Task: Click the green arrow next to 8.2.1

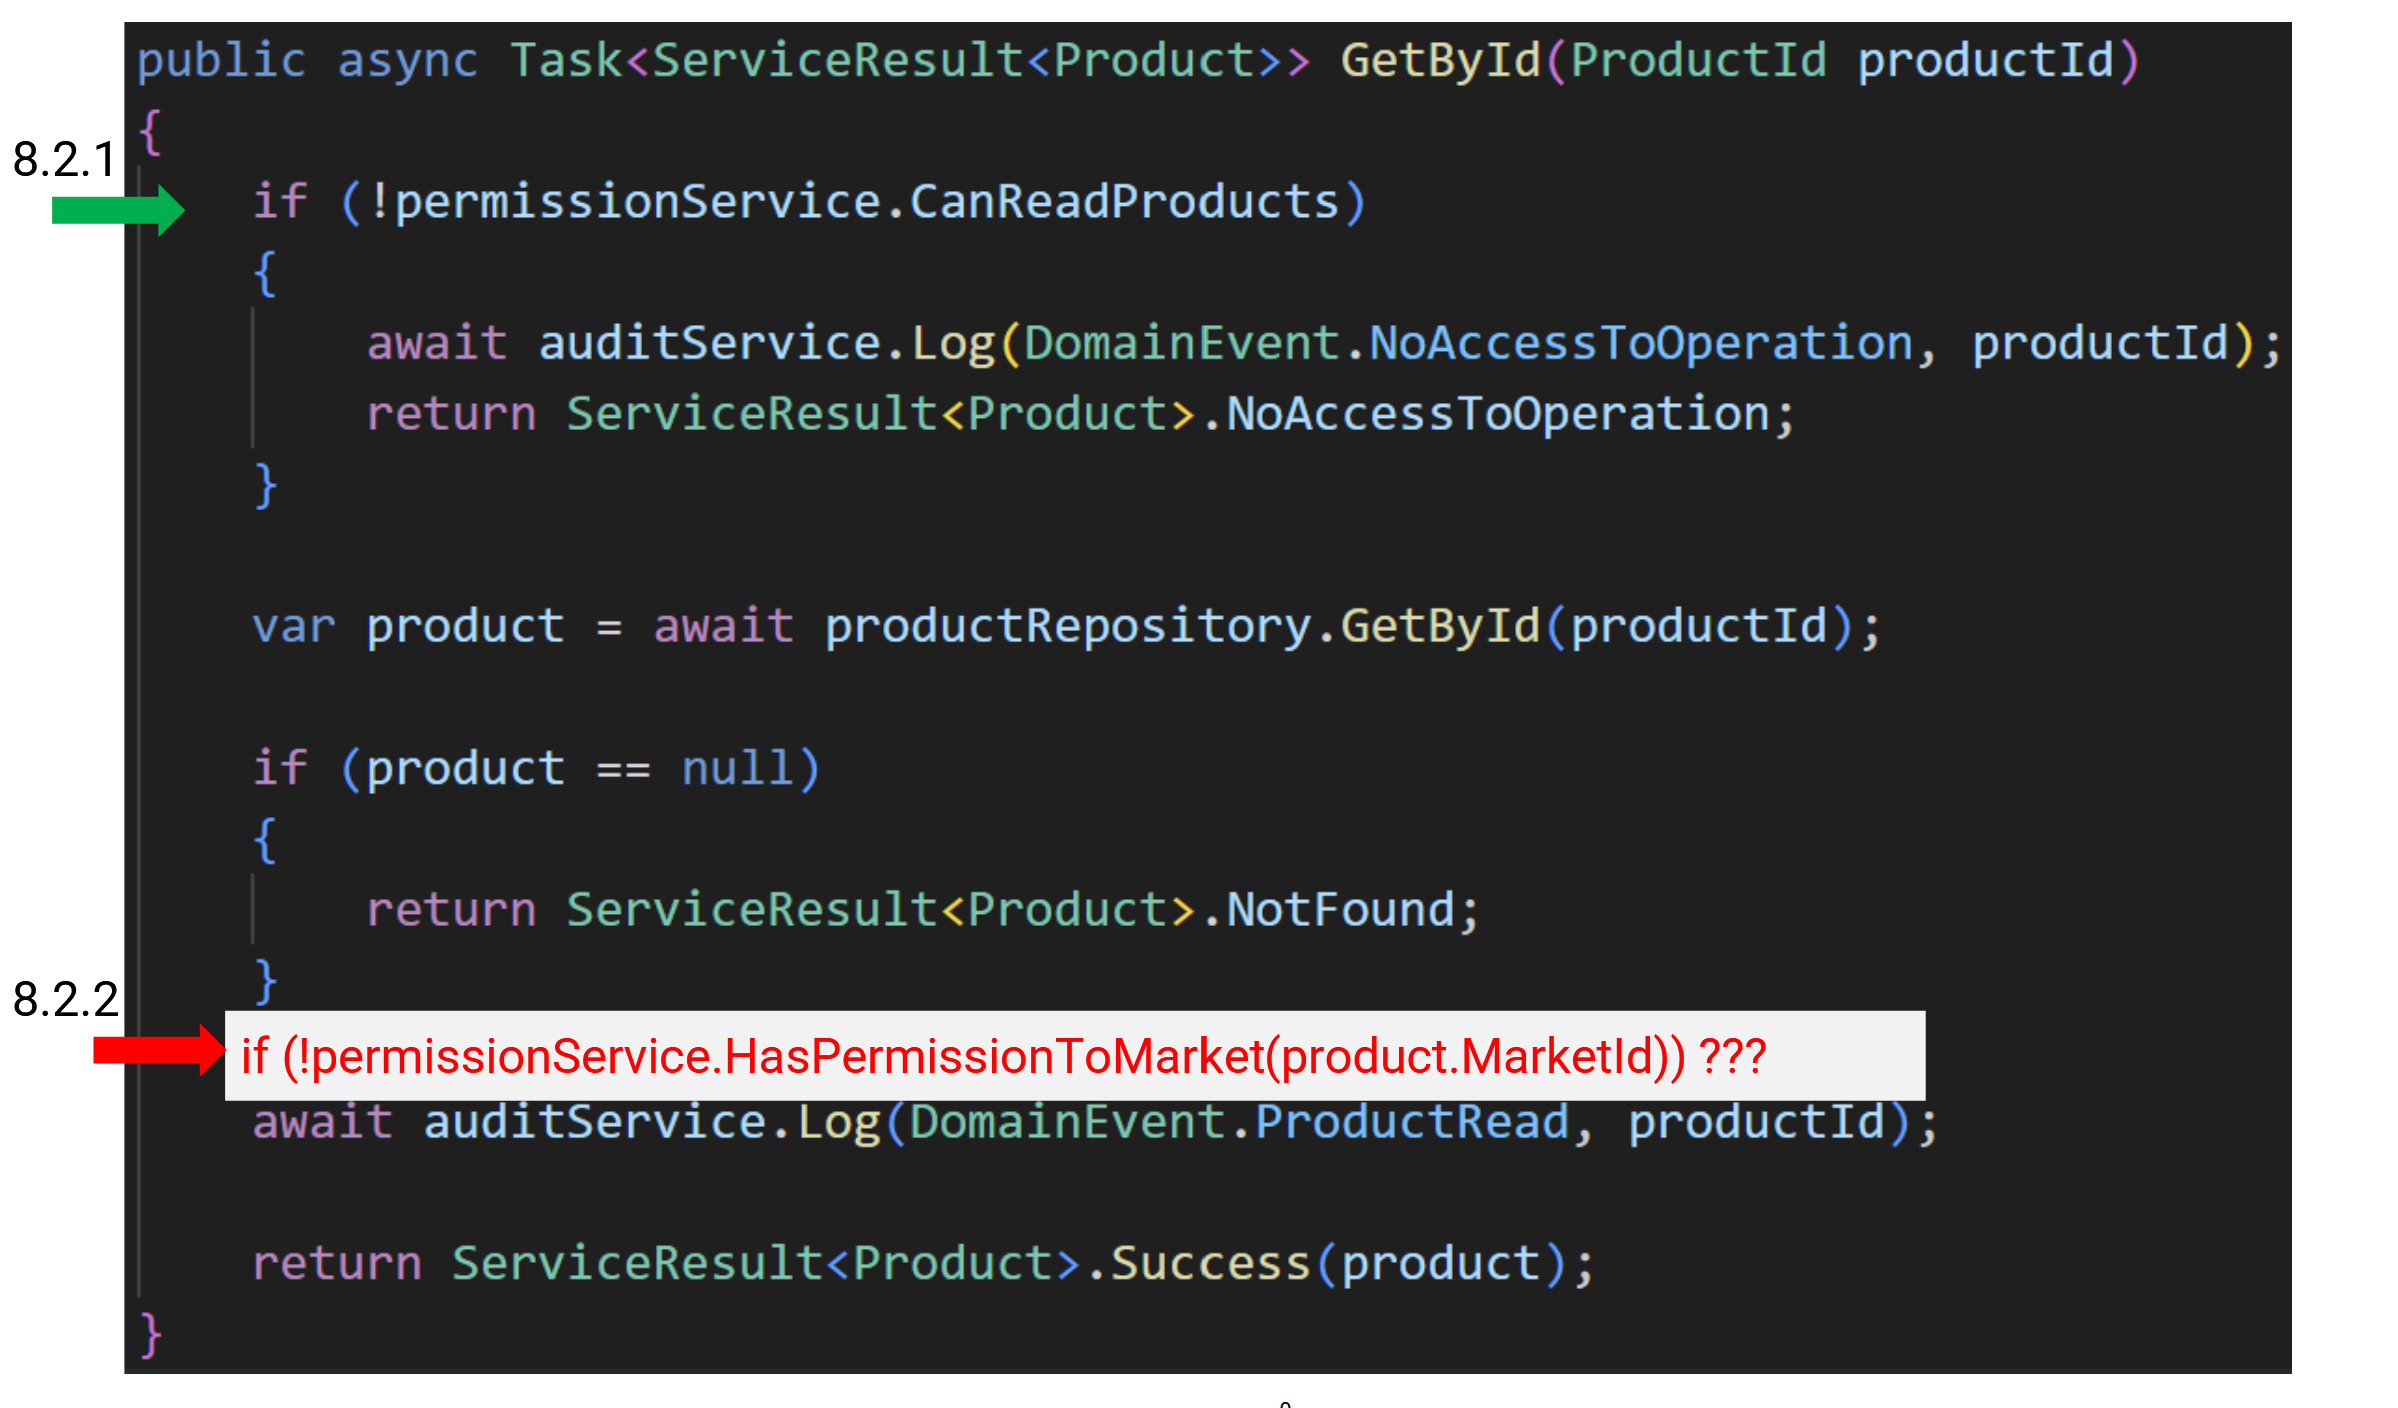Action: (x=118, y=210)
